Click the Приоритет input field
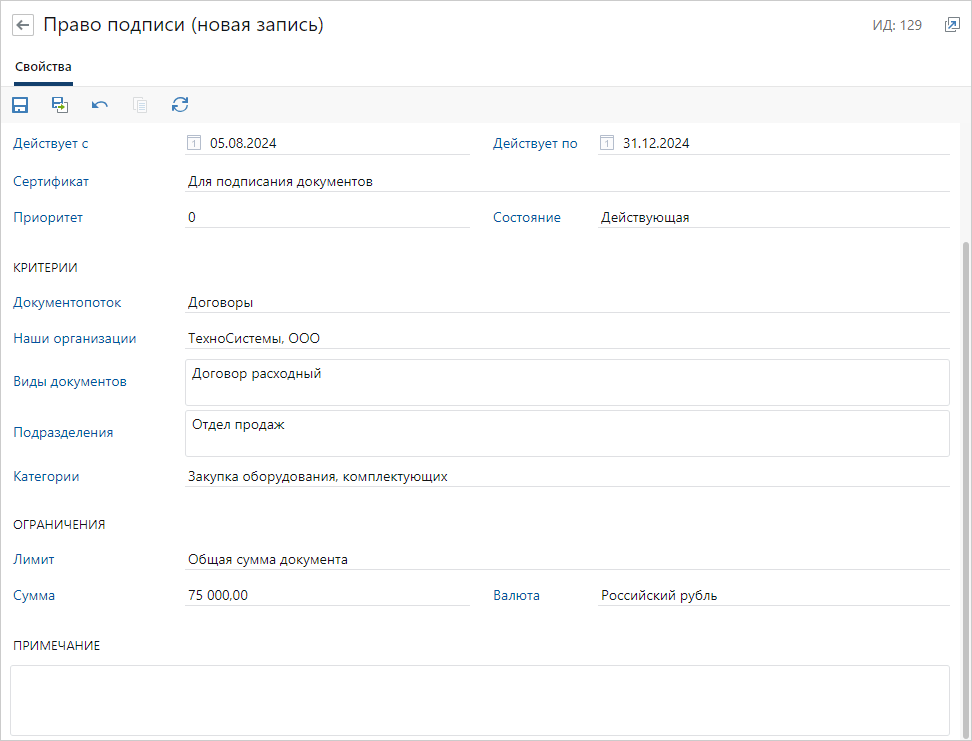This screenshot has width=972, height=741. pyautogui.click(x=326, y=217)
